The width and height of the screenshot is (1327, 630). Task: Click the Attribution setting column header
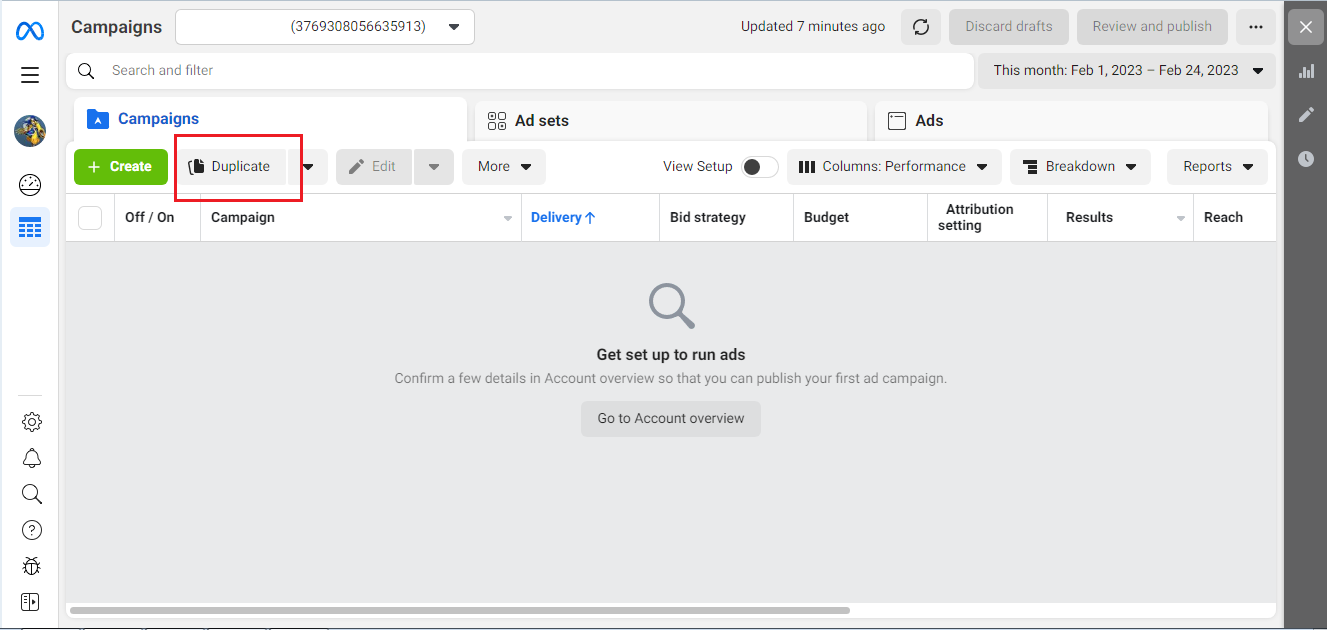click(988, 218)
